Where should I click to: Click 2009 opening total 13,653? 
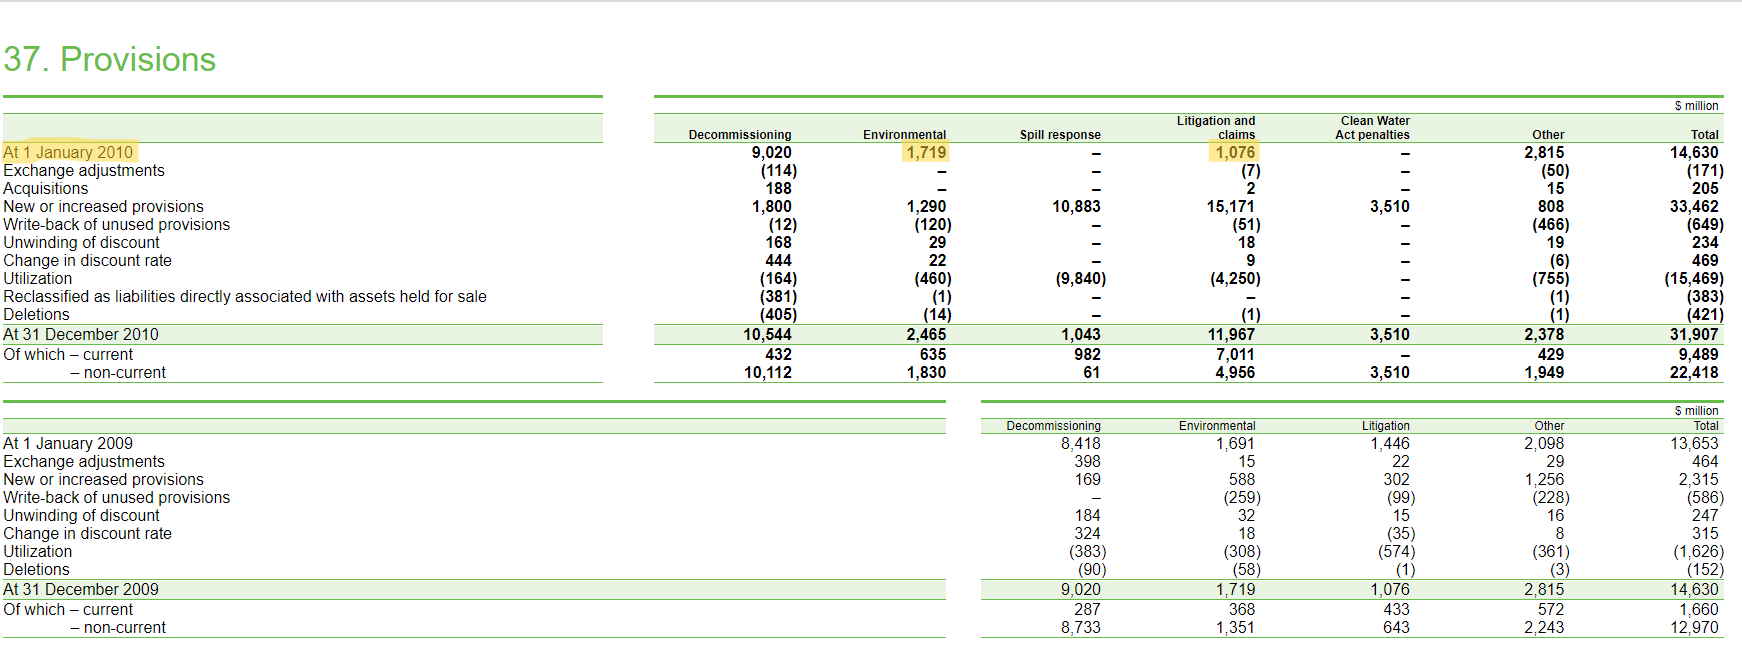click(1694, 443)
